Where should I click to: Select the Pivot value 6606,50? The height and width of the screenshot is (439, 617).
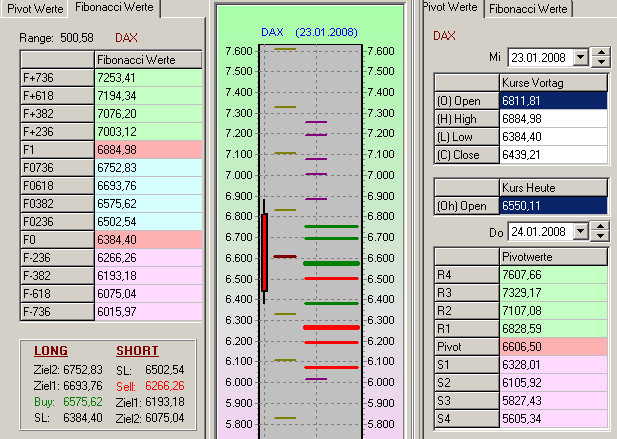(553, 347)
